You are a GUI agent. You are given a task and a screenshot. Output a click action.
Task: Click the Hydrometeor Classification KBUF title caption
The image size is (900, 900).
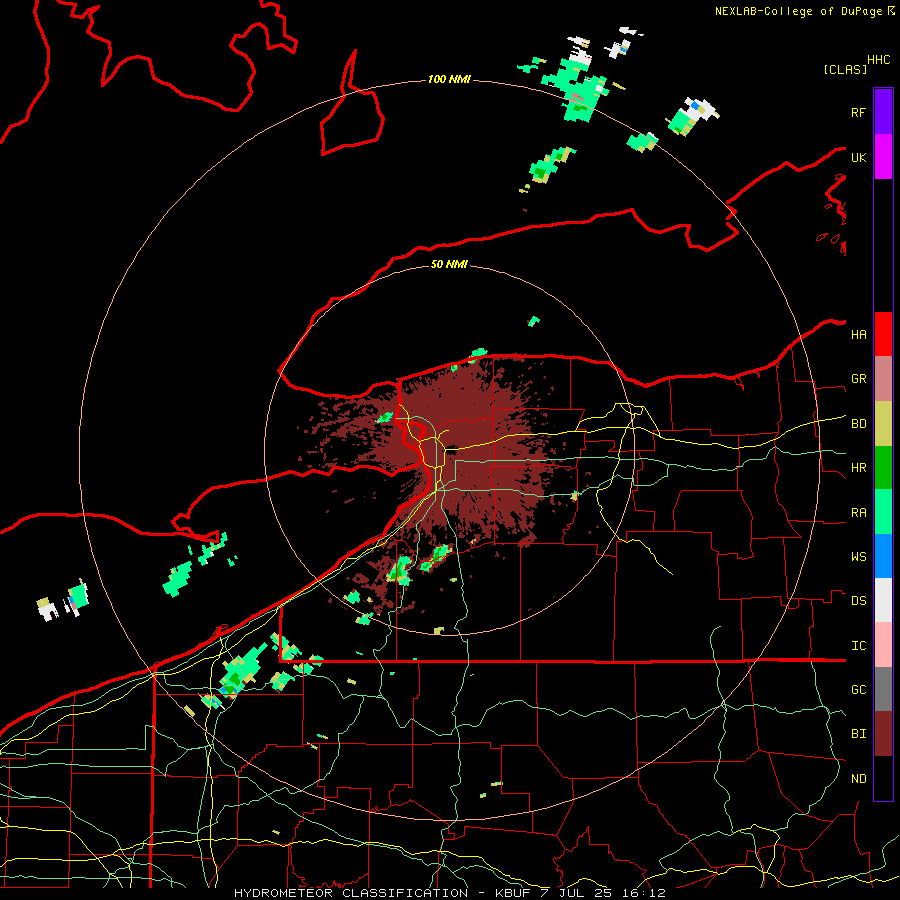[x=450, y=893]
